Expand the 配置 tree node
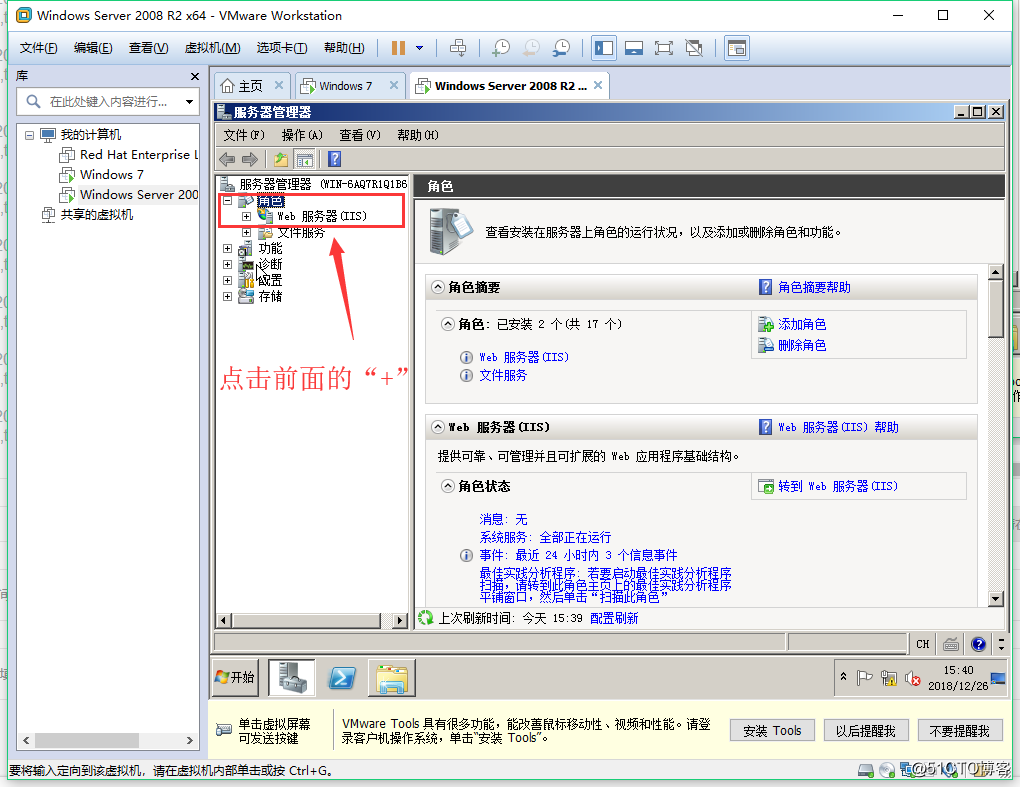 pyautogui.click(x=228, y=280)
